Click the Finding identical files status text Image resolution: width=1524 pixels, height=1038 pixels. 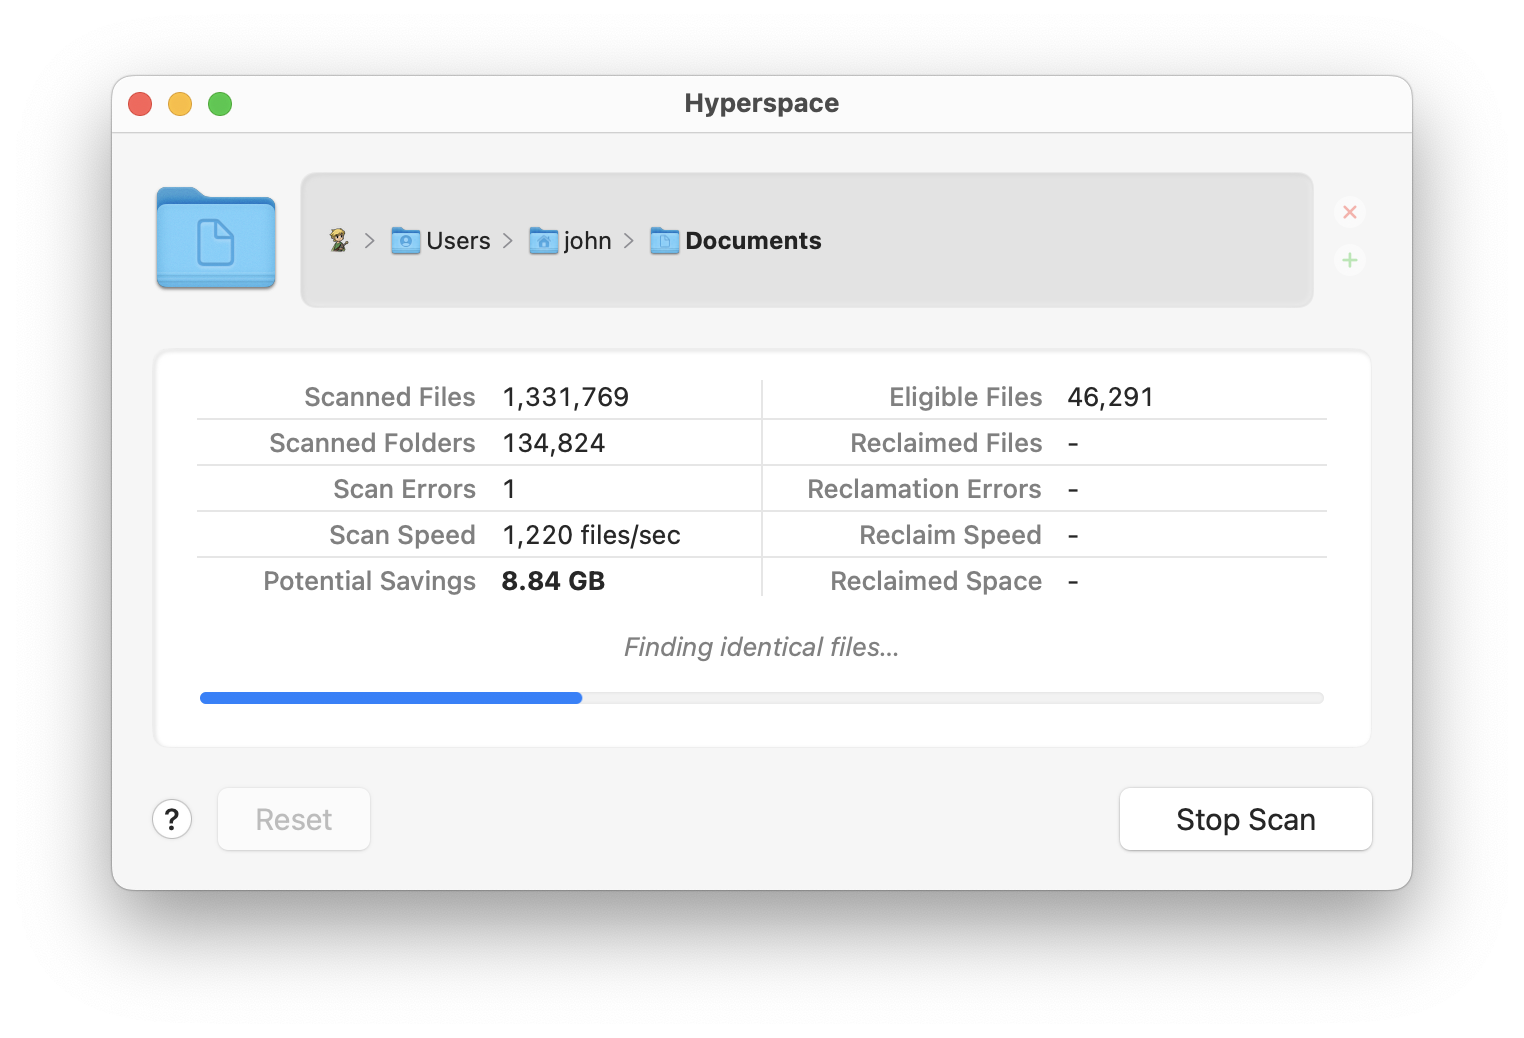coord(761,647)
